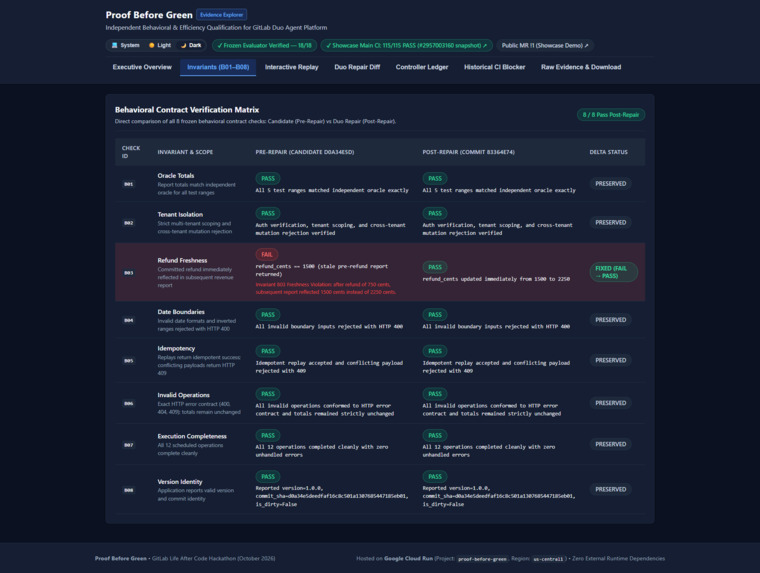
Task: Click the Tenant Isolation invariant name
Action: click(x=180, y=214)
